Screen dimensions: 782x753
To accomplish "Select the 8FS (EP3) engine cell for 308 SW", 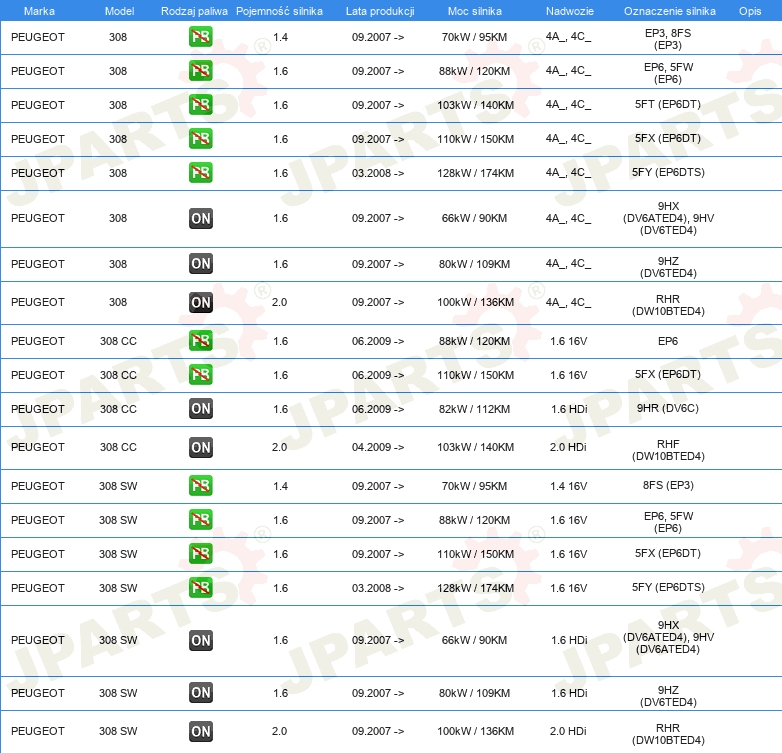I will (668, 485).
